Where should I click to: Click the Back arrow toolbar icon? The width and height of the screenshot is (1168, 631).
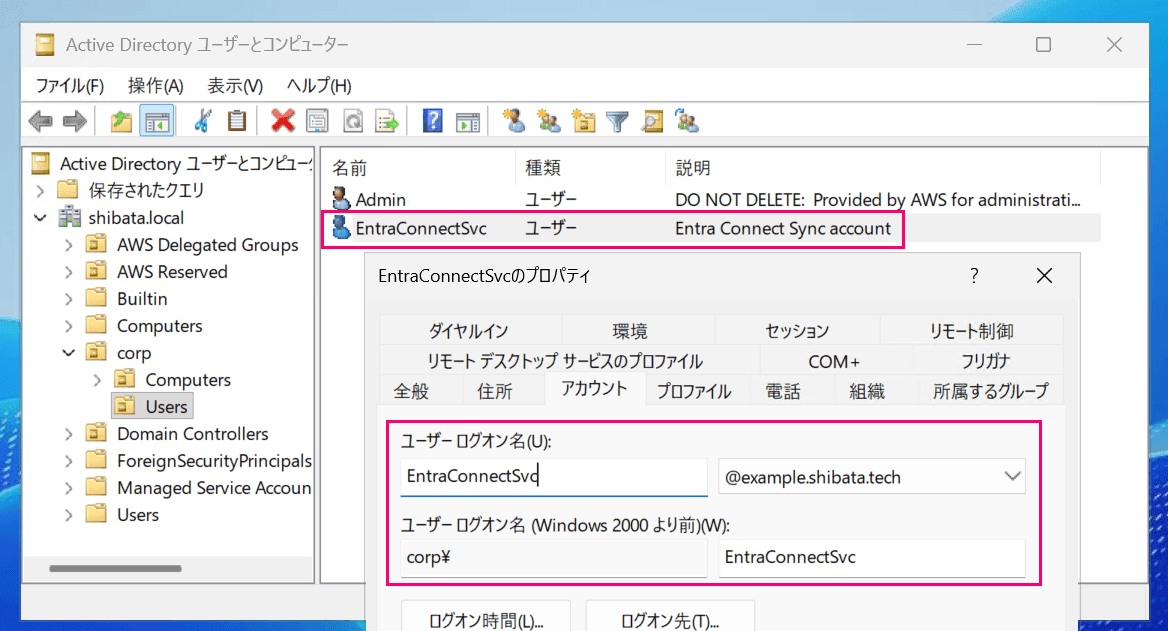(x=40, y=121)
